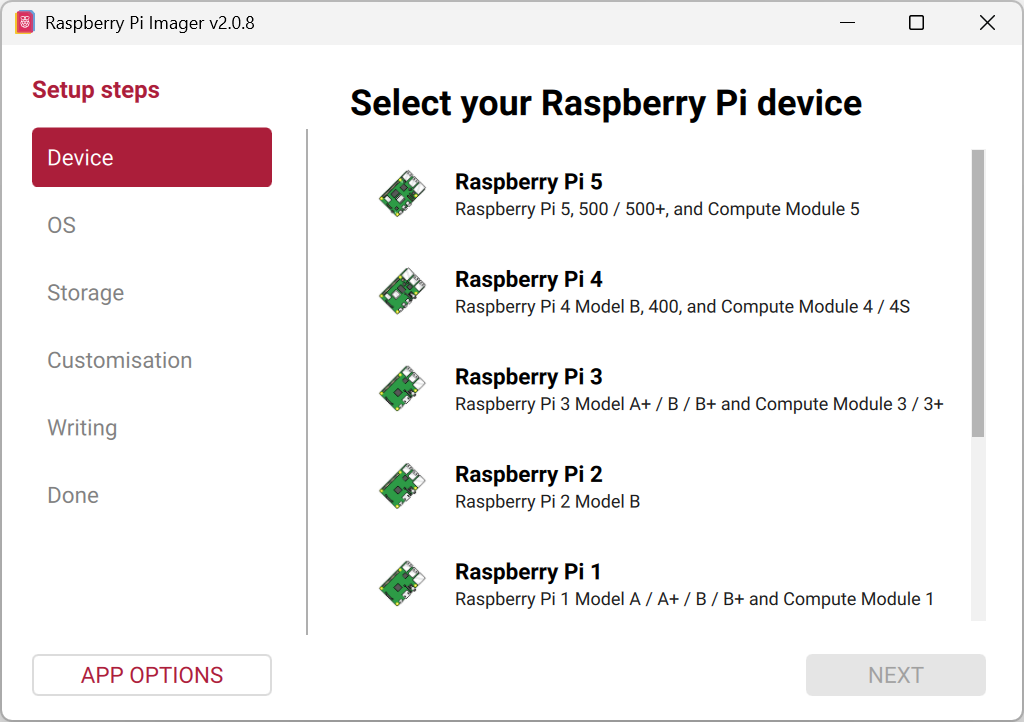
Task: Minimize the Raspberry Pi Imager window
Action: (847, 23)
